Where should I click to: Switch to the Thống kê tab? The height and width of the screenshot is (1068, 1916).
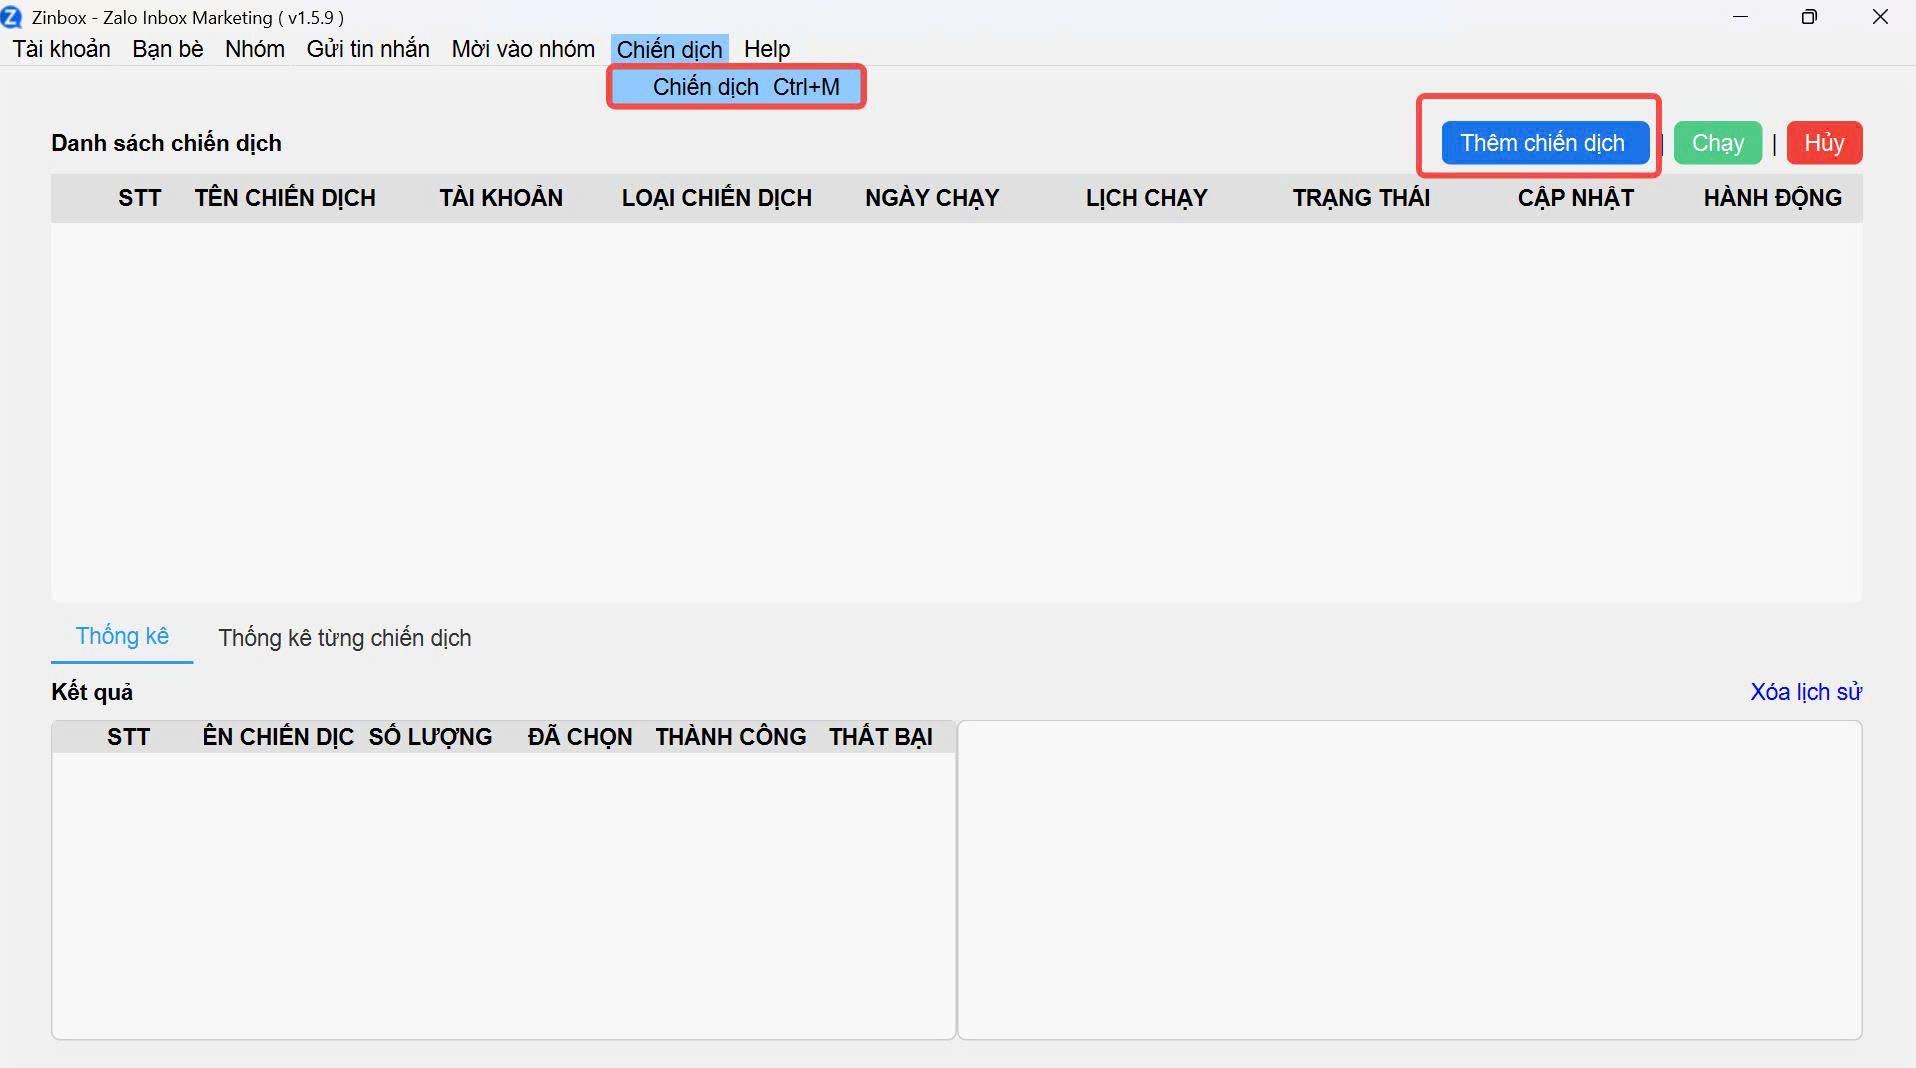pos(122,637)
